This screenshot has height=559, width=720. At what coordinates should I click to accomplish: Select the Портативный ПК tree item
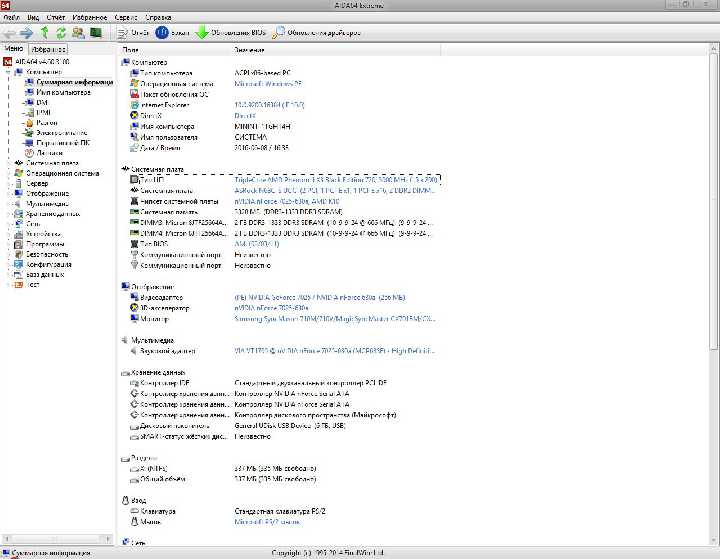pos(57,143)
